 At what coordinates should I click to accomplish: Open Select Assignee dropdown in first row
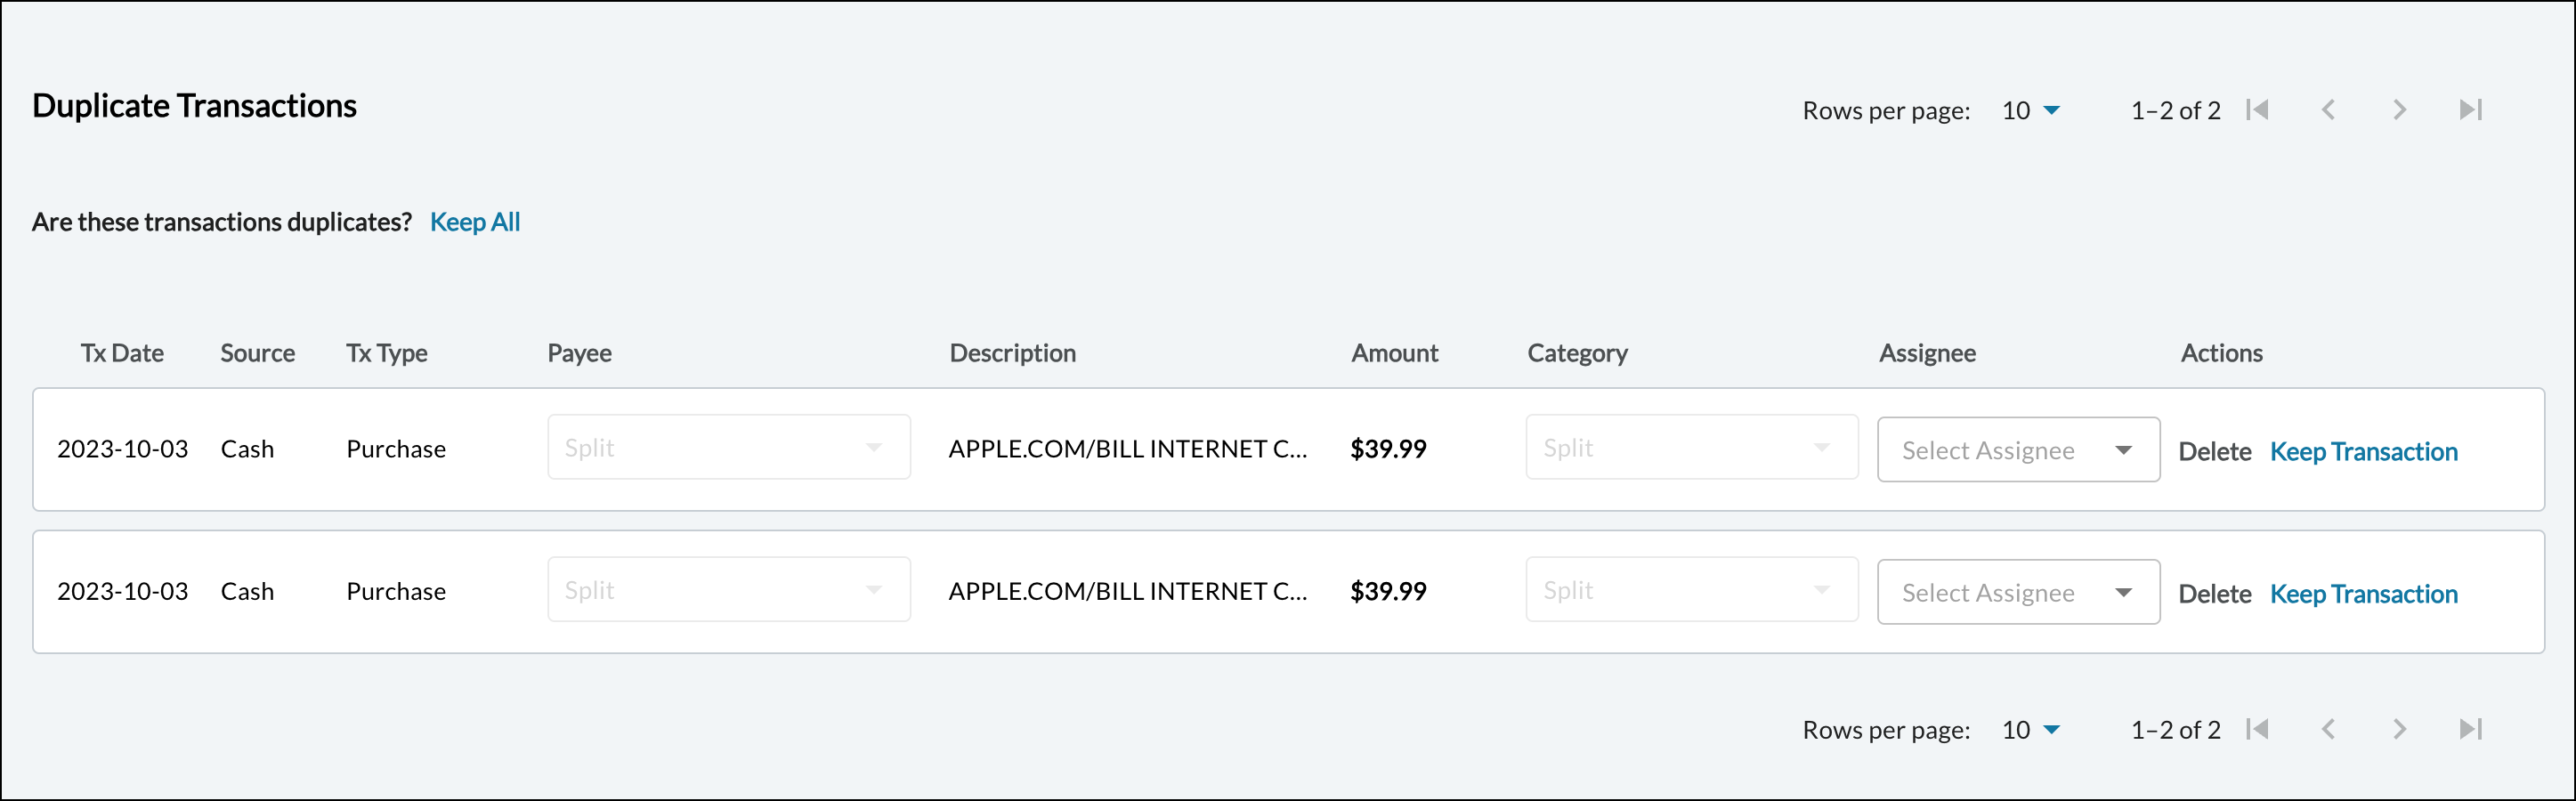2018,450
